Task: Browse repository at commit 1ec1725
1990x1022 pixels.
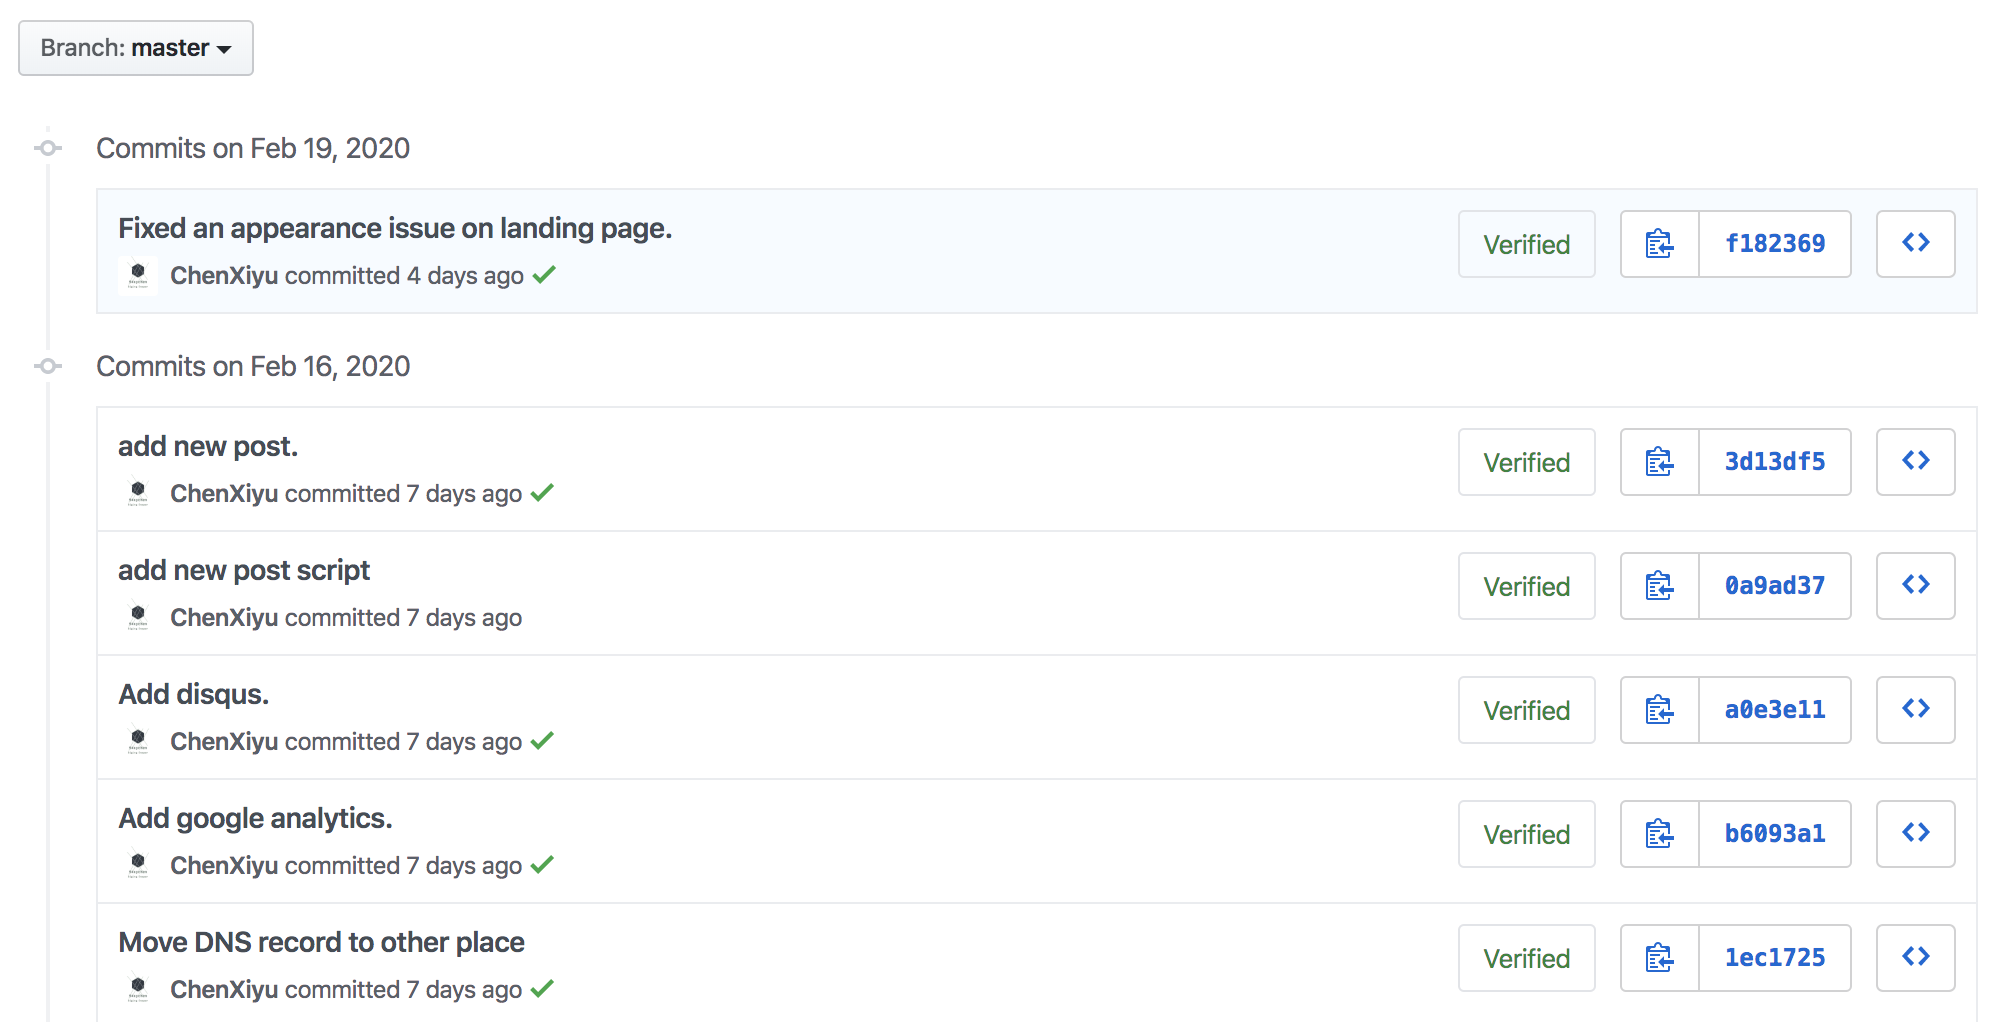Action: pos(1916,958)
